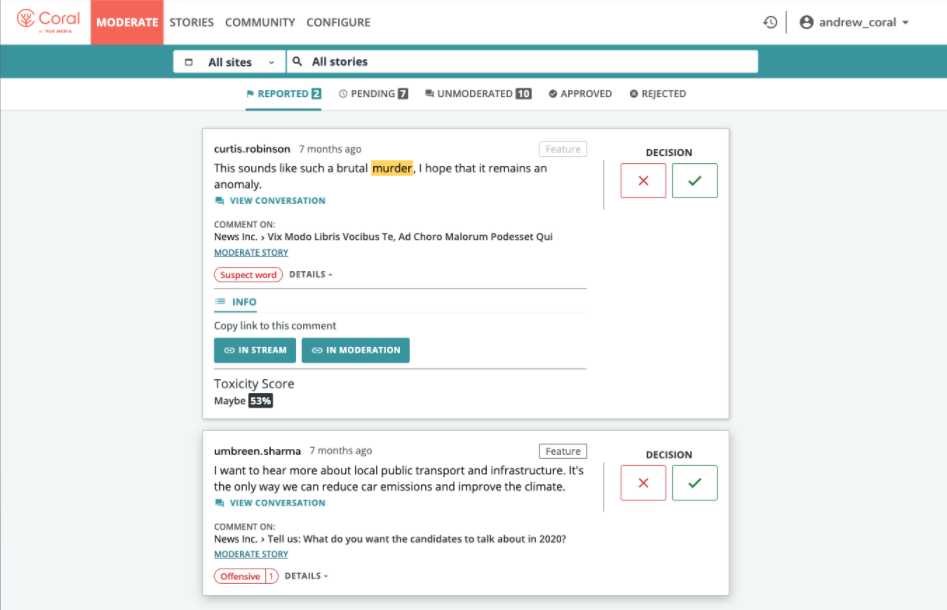Expand Details on the Offensive comment
Screen dimensions: 947x610
(x=306, y=576)
